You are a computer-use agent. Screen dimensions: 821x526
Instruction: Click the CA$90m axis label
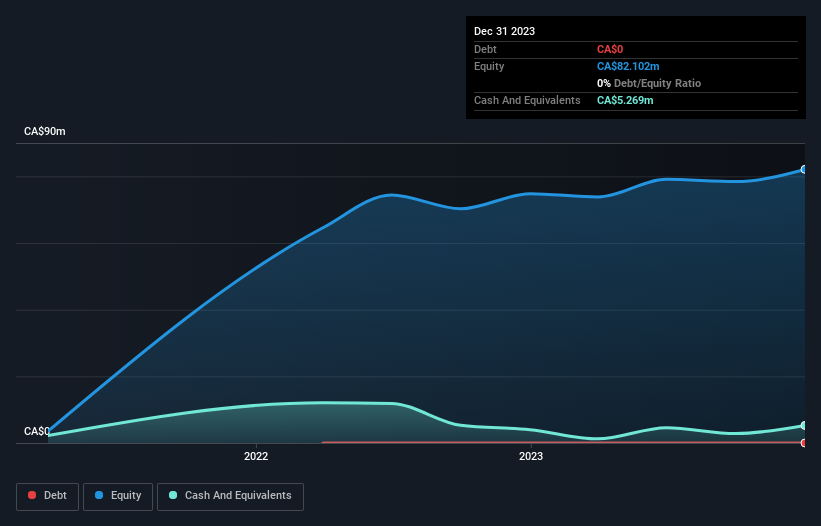tap(45, 131)
